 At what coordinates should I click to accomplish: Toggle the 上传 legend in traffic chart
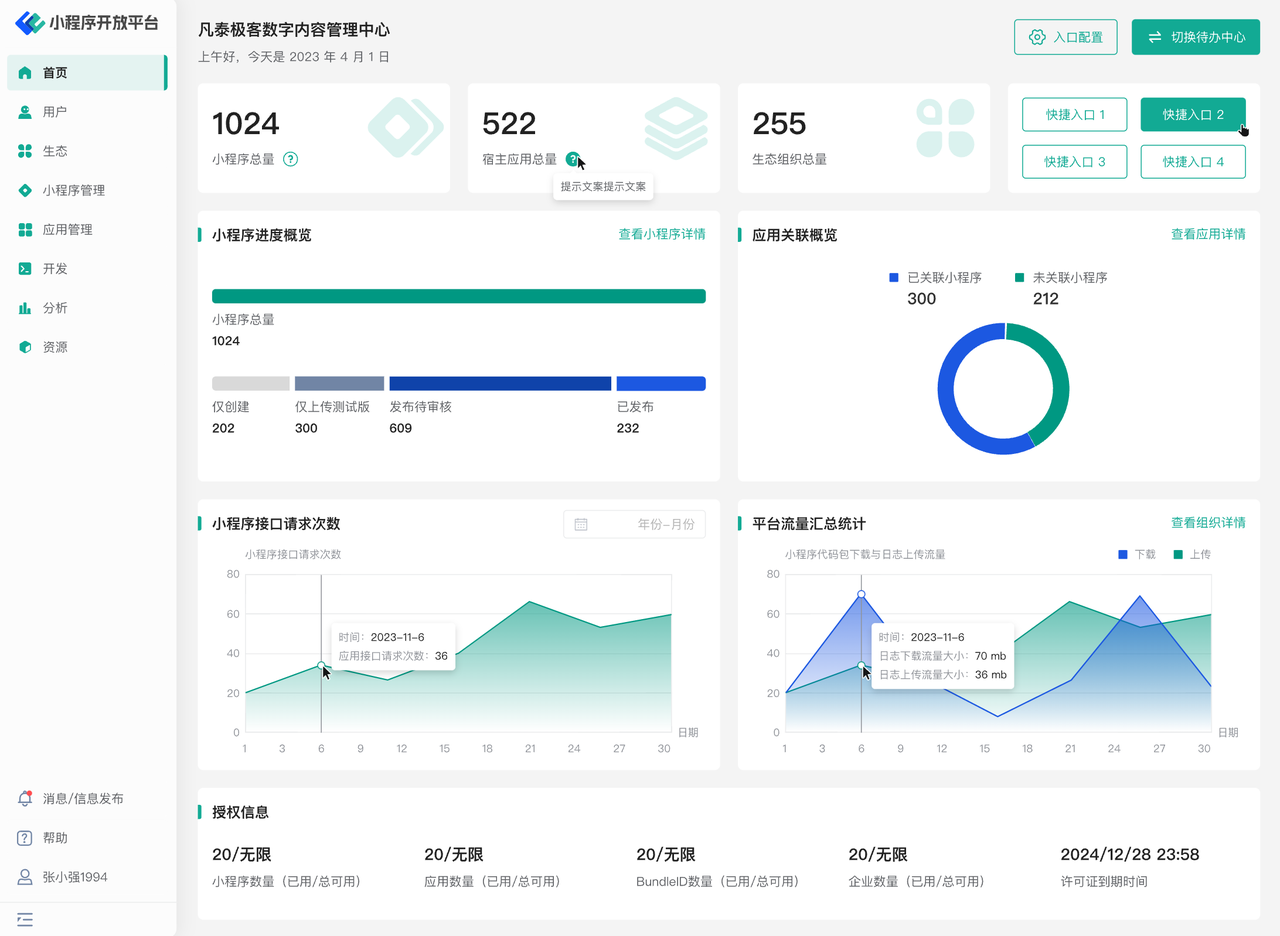pos(1191,554)
